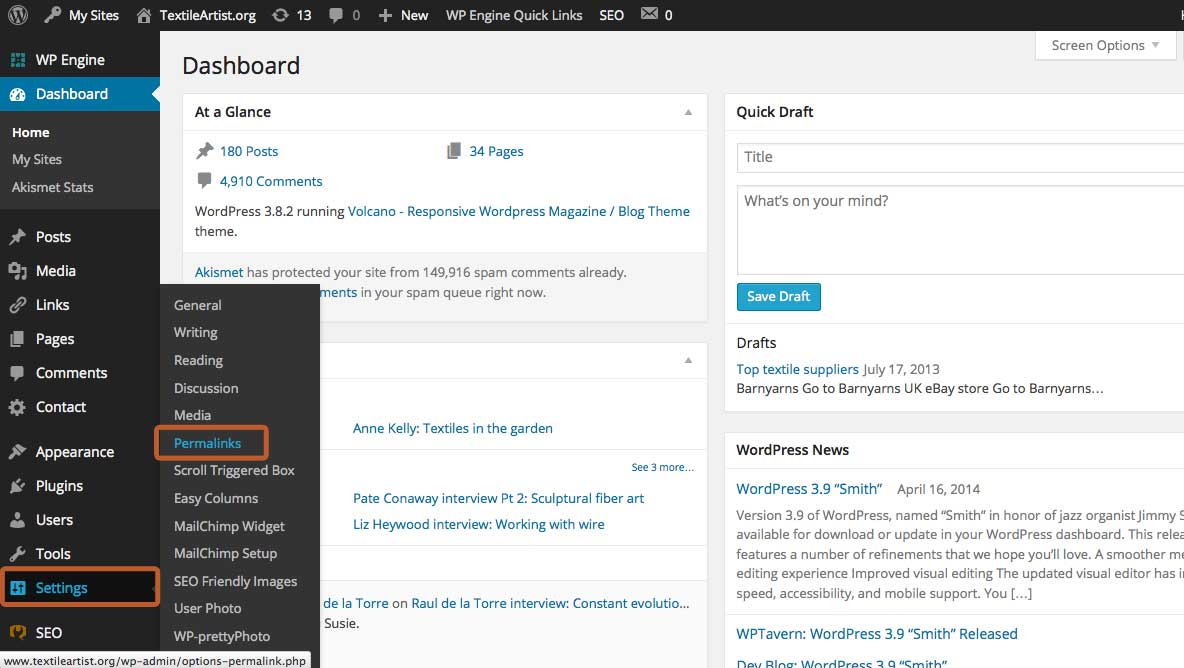Image resolution: width=1184 pixels, height=668 pixels.
Task: Open My Sites submenu item in sidebar
Action: pyautogui.click(x=37, y=159)
